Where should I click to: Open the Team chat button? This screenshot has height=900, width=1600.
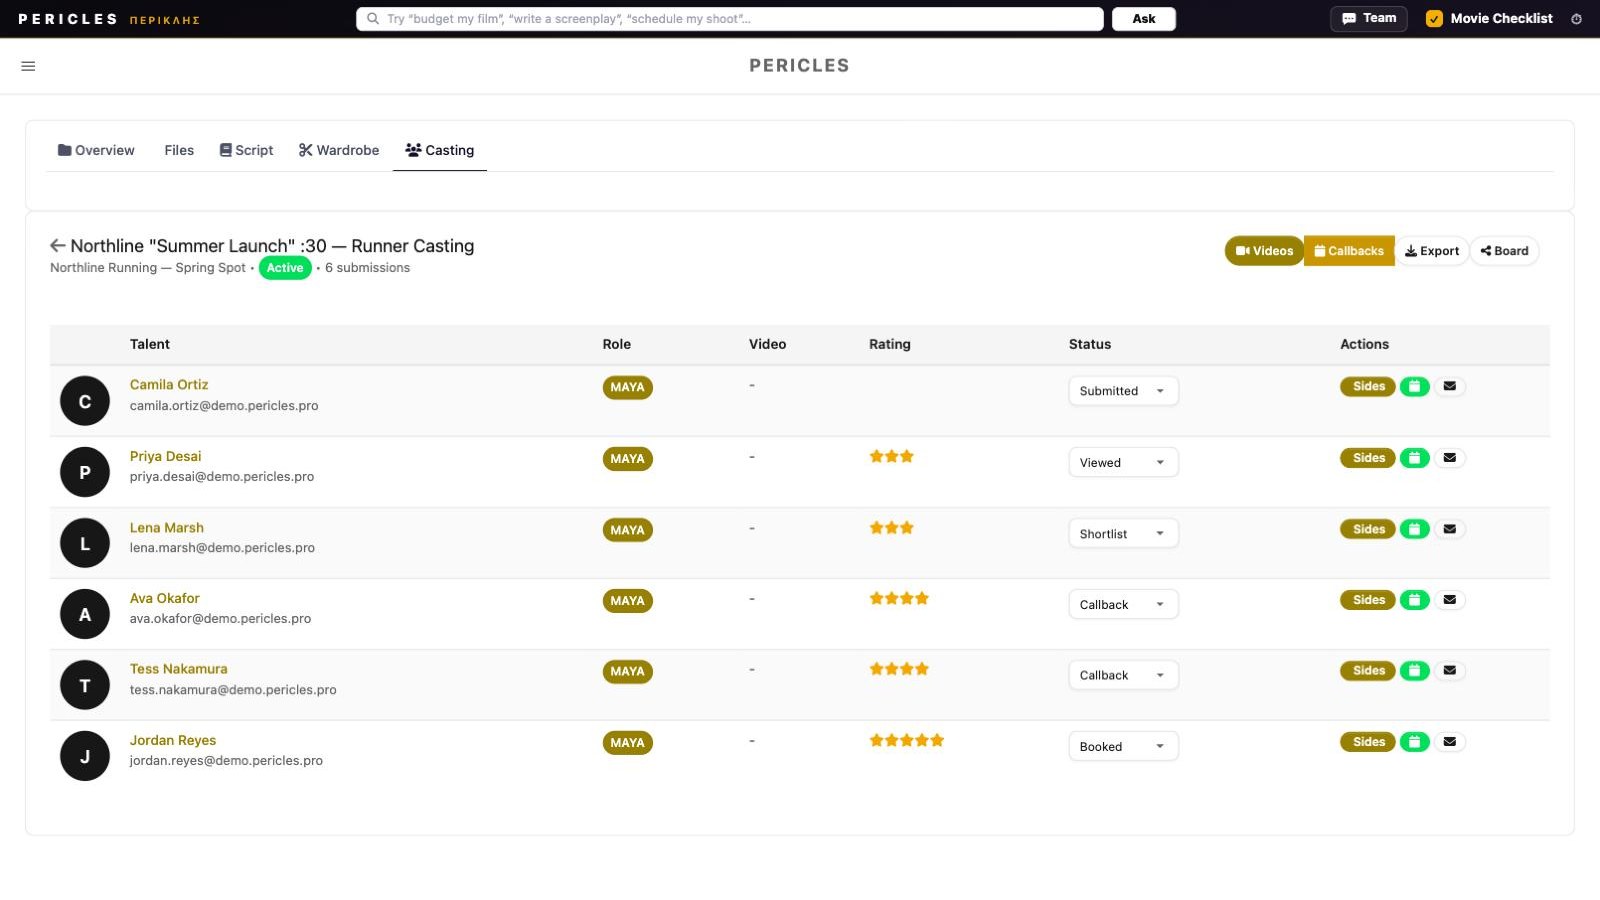(x=1368, y=19)
